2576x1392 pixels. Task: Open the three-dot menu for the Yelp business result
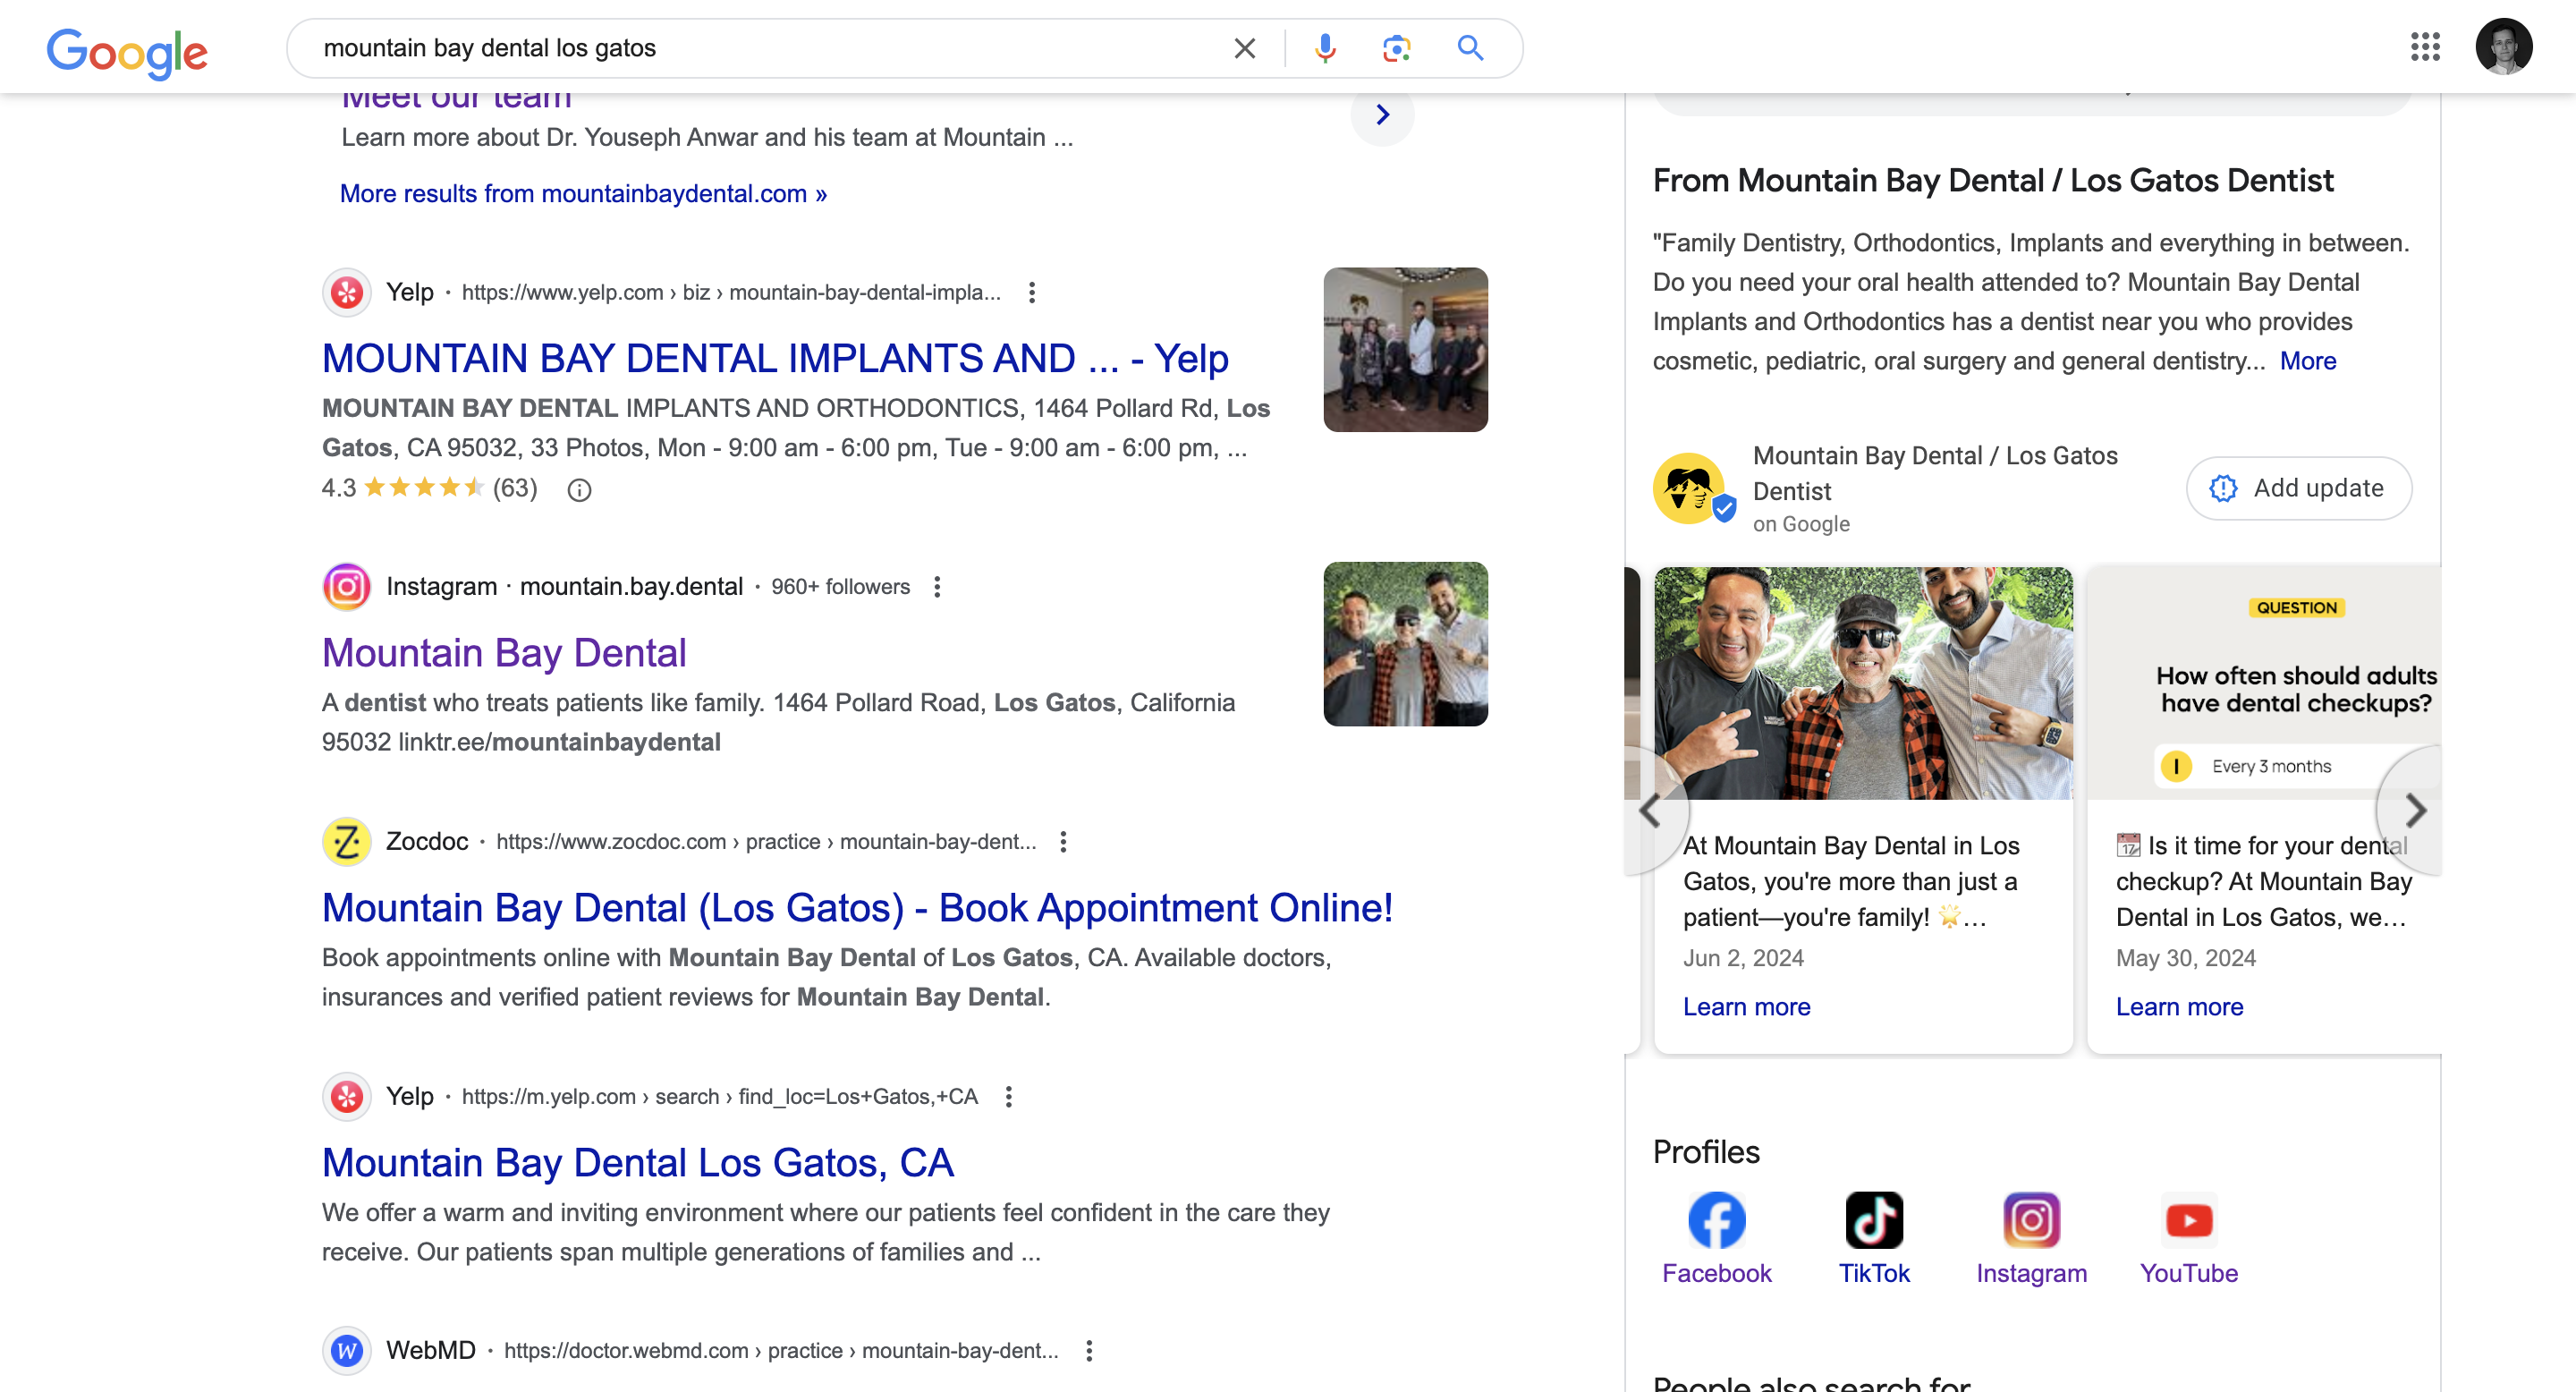(x=1032, y=292)
